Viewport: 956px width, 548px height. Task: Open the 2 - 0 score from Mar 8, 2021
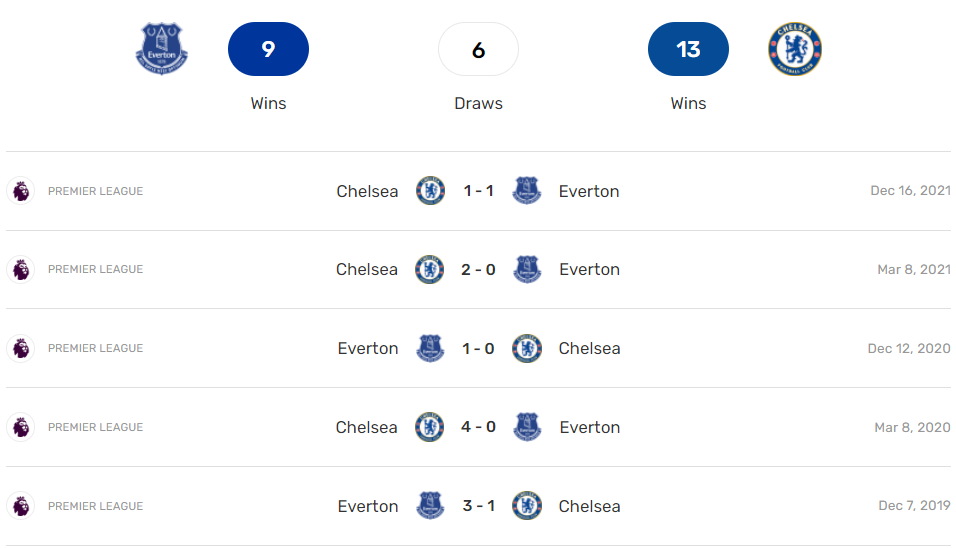click(x=479, y=269)
